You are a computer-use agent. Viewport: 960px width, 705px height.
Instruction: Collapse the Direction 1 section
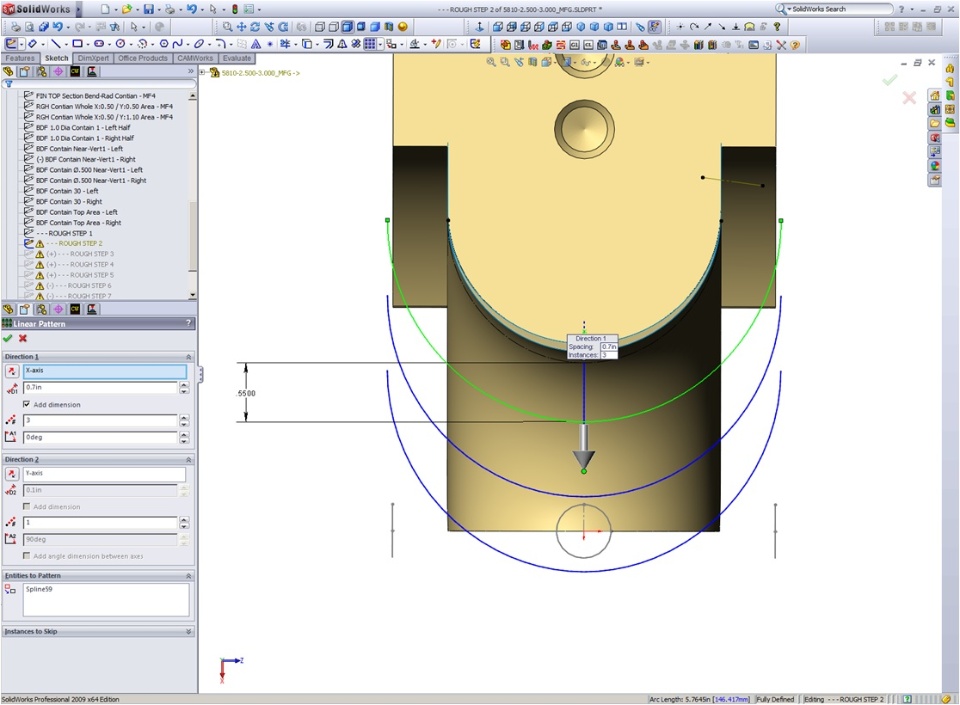188,357
